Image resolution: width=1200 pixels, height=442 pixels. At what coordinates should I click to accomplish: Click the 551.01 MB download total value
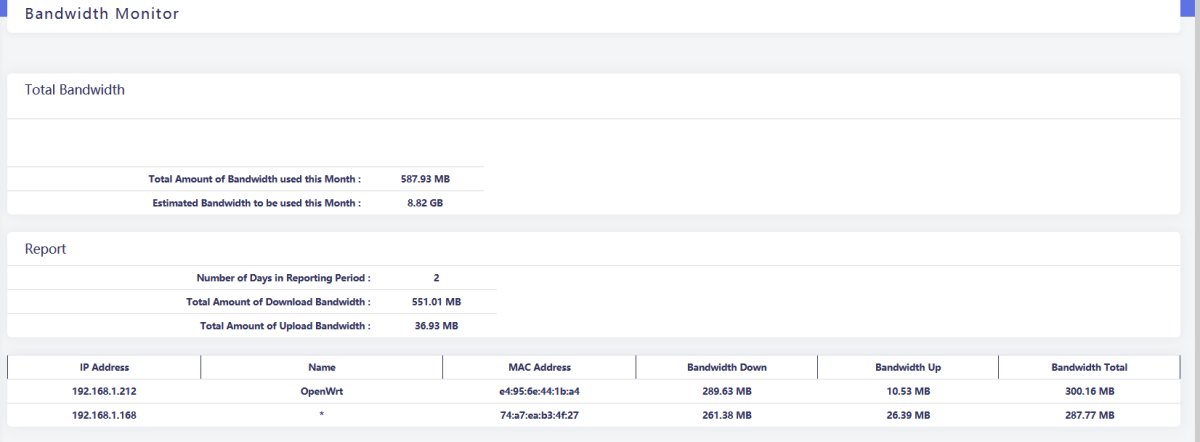point(438,302)
